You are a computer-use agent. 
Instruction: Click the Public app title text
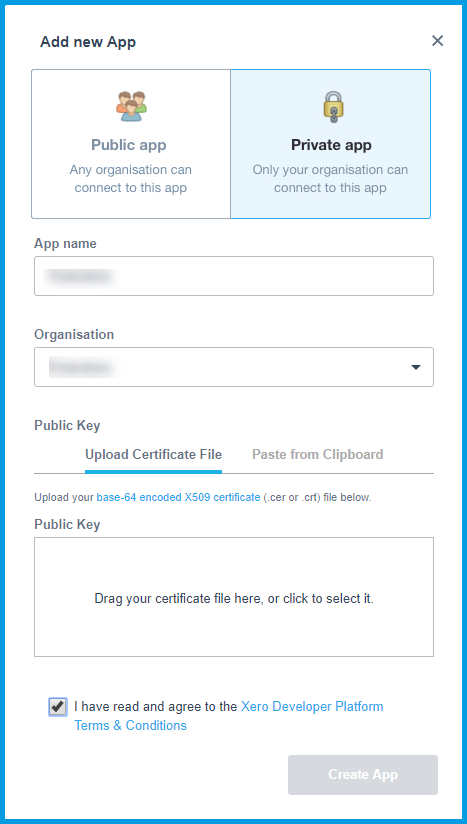129,145
